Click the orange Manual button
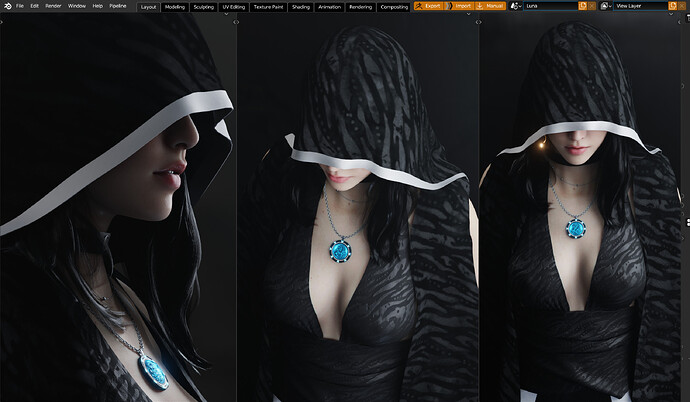 (x=490, y=6)
